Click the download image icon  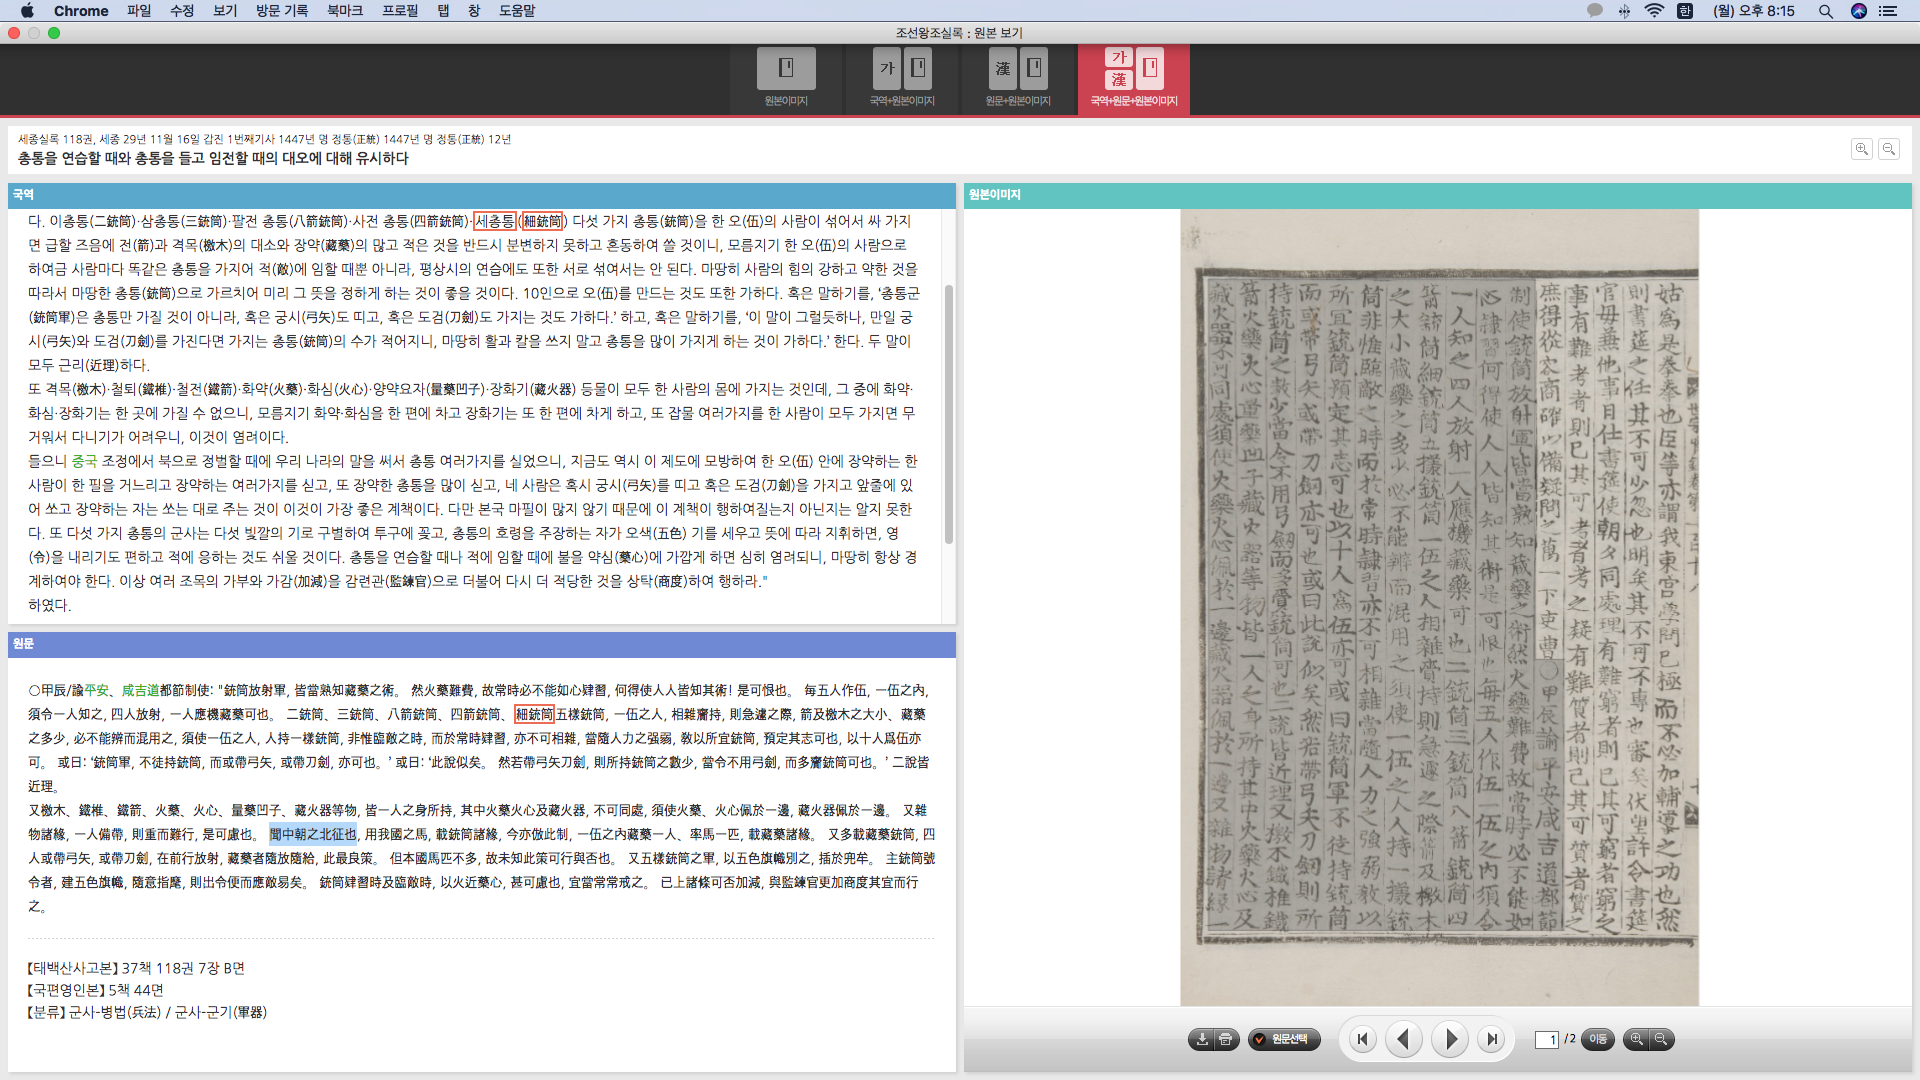pos(1202,1039)
